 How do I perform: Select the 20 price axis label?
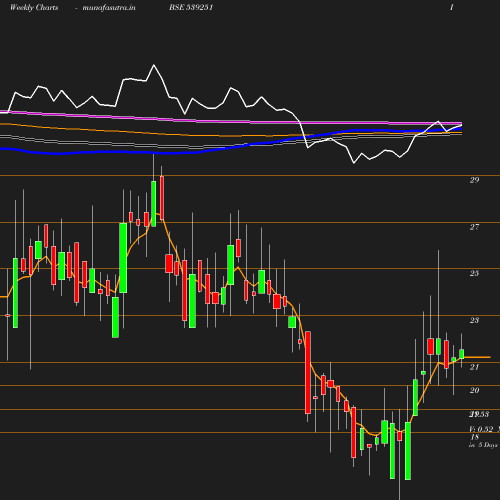point(474,390)
